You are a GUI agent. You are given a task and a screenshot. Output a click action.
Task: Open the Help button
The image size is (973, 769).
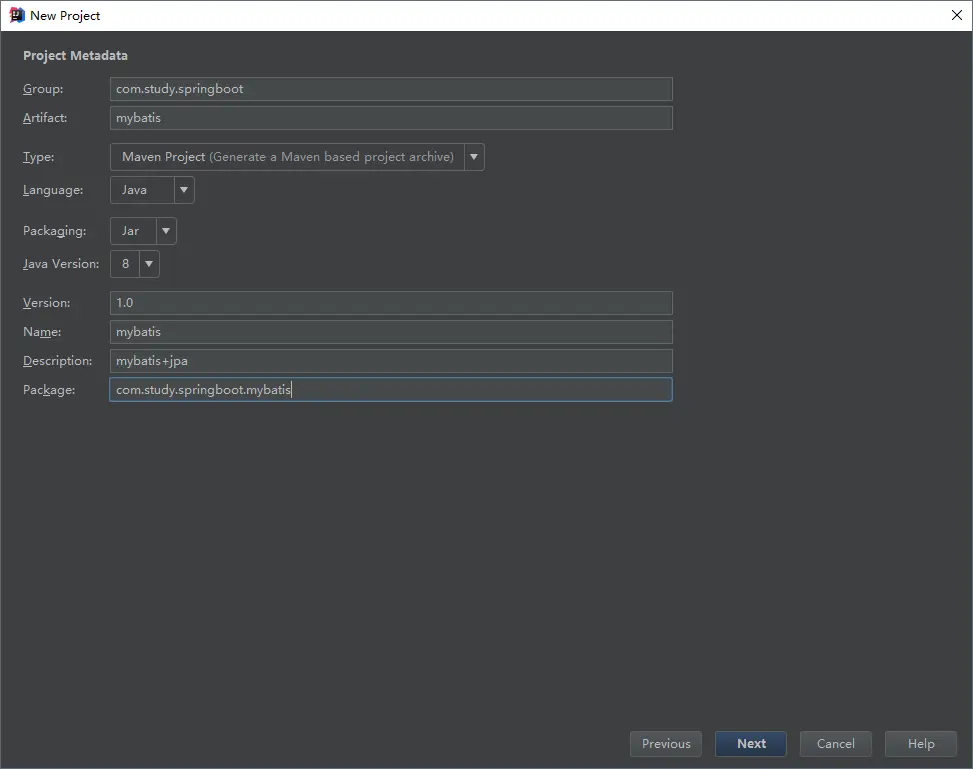921,744
